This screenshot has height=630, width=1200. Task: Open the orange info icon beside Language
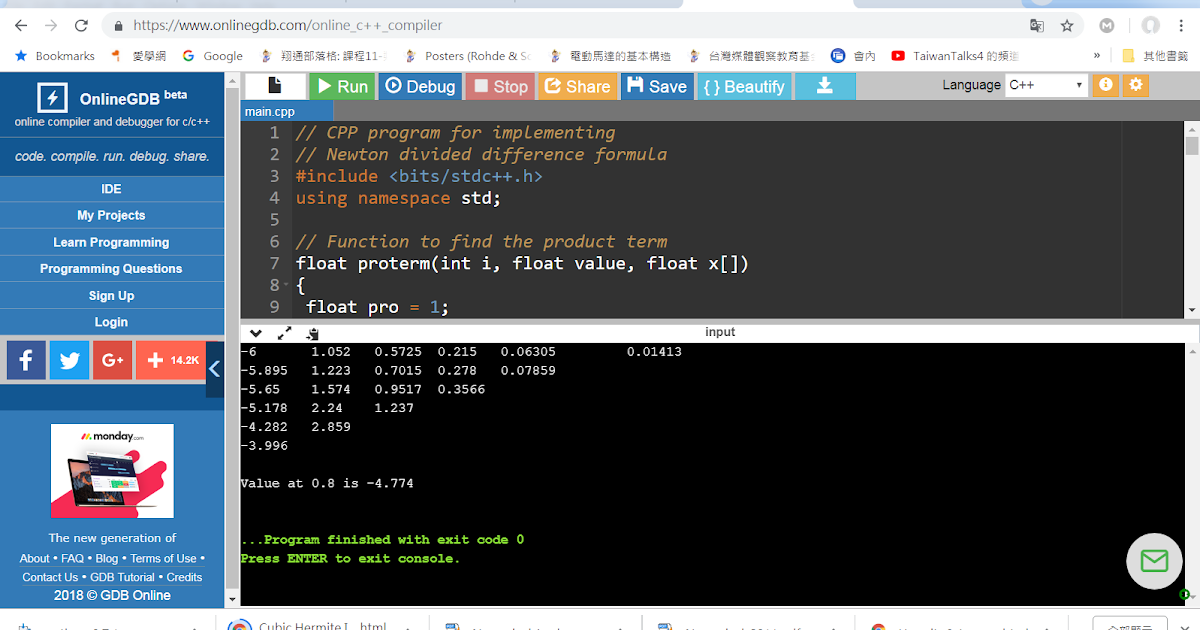[1106, 85]
